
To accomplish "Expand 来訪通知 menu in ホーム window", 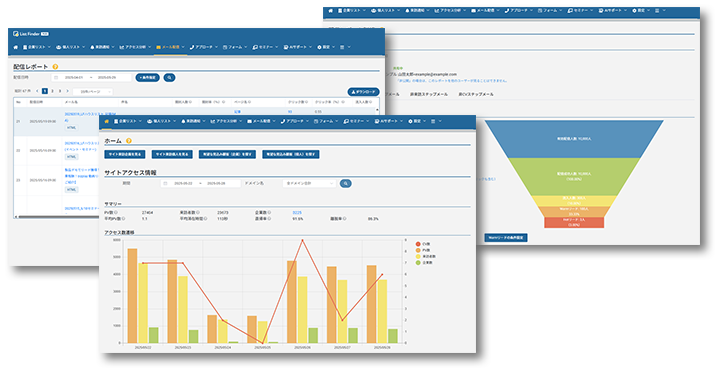I will (x=193, y=121).
